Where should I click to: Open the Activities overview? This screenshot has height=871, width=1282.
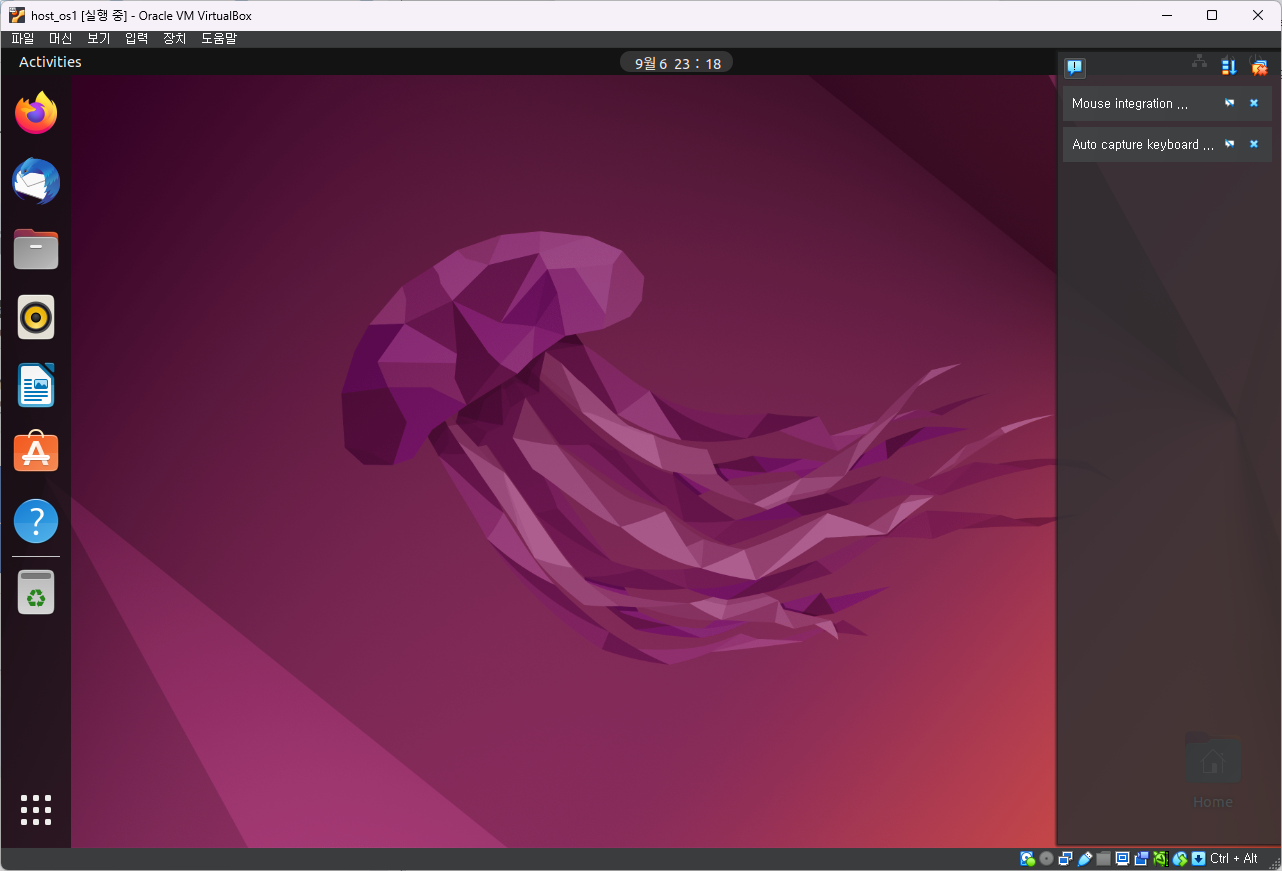50,62
